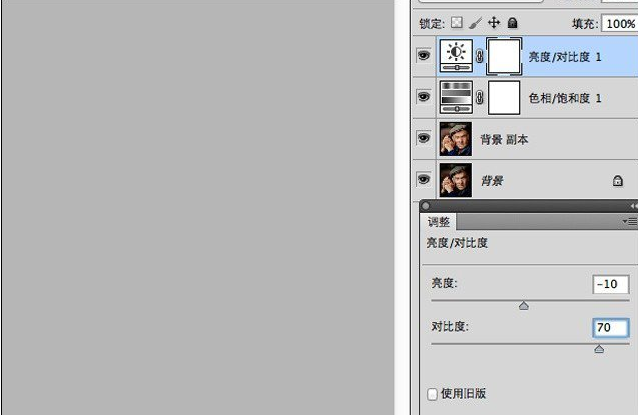
Task: Click the 亮度/对比度 panel title text
Action: [457, 243]
